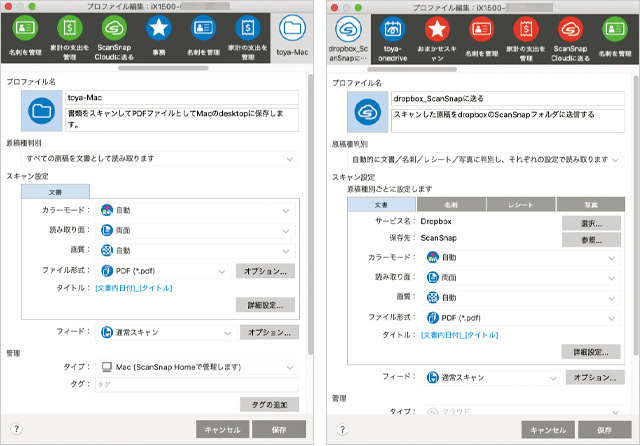Image resolution: width=640 pixels, height=446 pixels.
Task: Open 詳細設定 in left window
Action: (265, 305)
